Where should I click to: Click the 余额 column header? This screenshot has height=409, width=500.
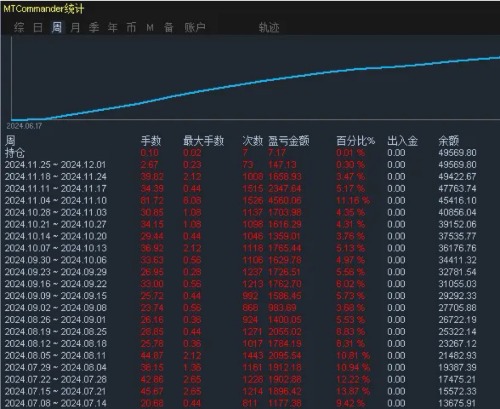click(449, 141)
